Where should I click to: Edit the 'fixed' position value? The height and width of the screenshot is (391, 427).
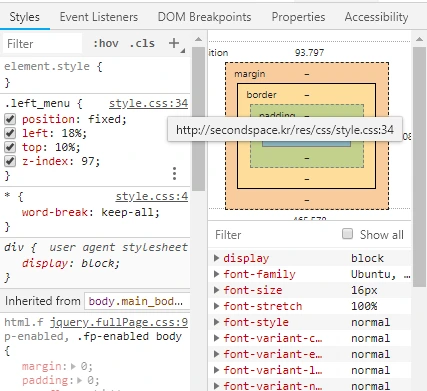coord(105,119)
